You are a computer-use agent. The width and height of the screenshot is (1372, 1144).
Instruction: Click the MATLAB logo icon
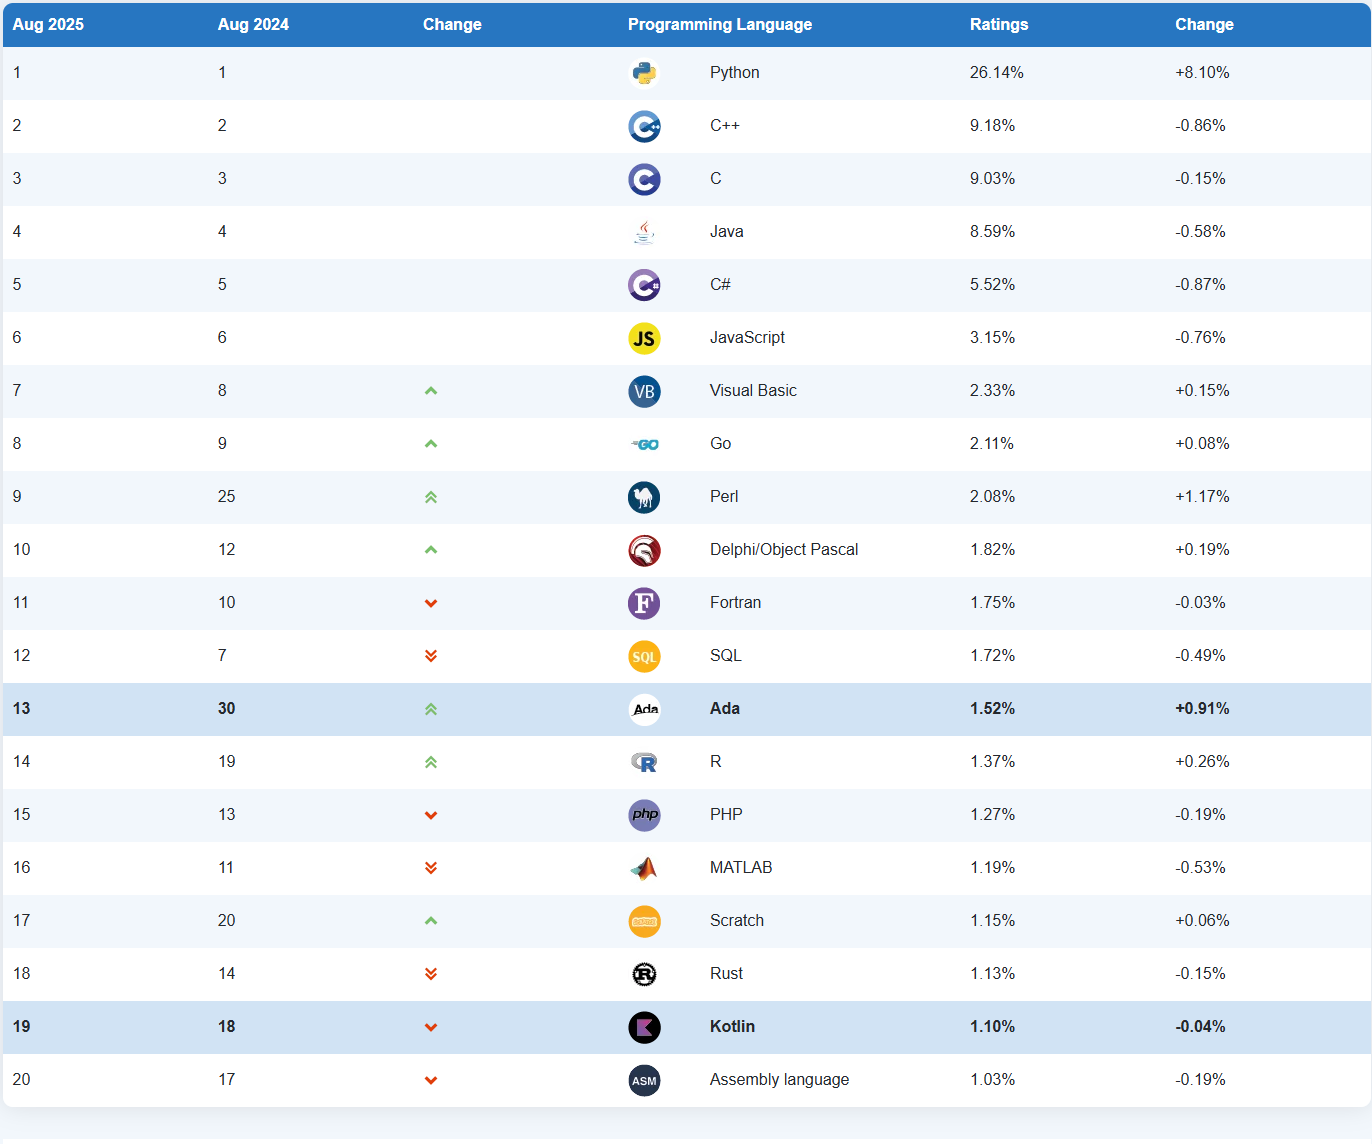point(644,868)
